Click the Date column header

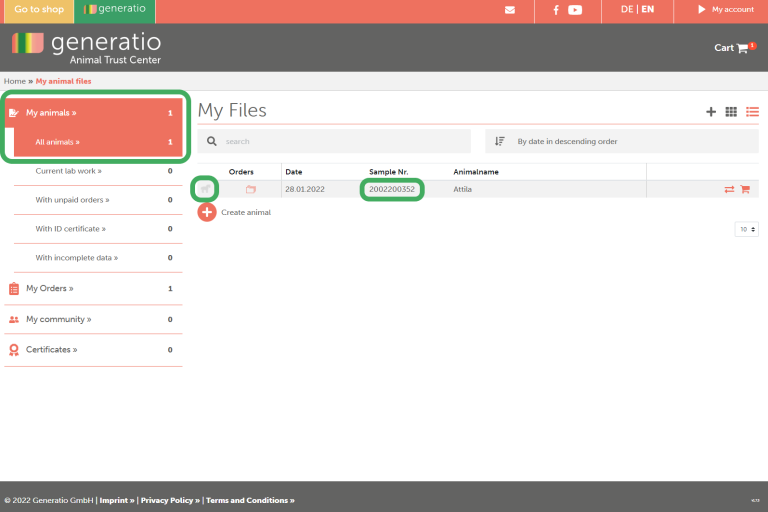(x=294, y=172)
